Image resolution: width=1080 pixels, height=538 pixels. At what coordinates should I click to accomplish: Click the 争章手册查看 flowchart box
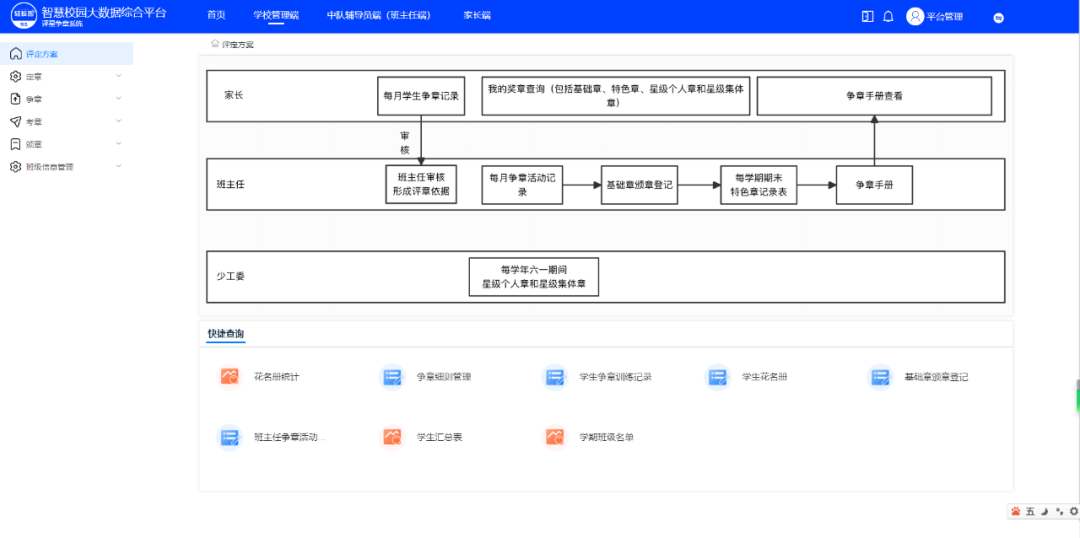874,96
